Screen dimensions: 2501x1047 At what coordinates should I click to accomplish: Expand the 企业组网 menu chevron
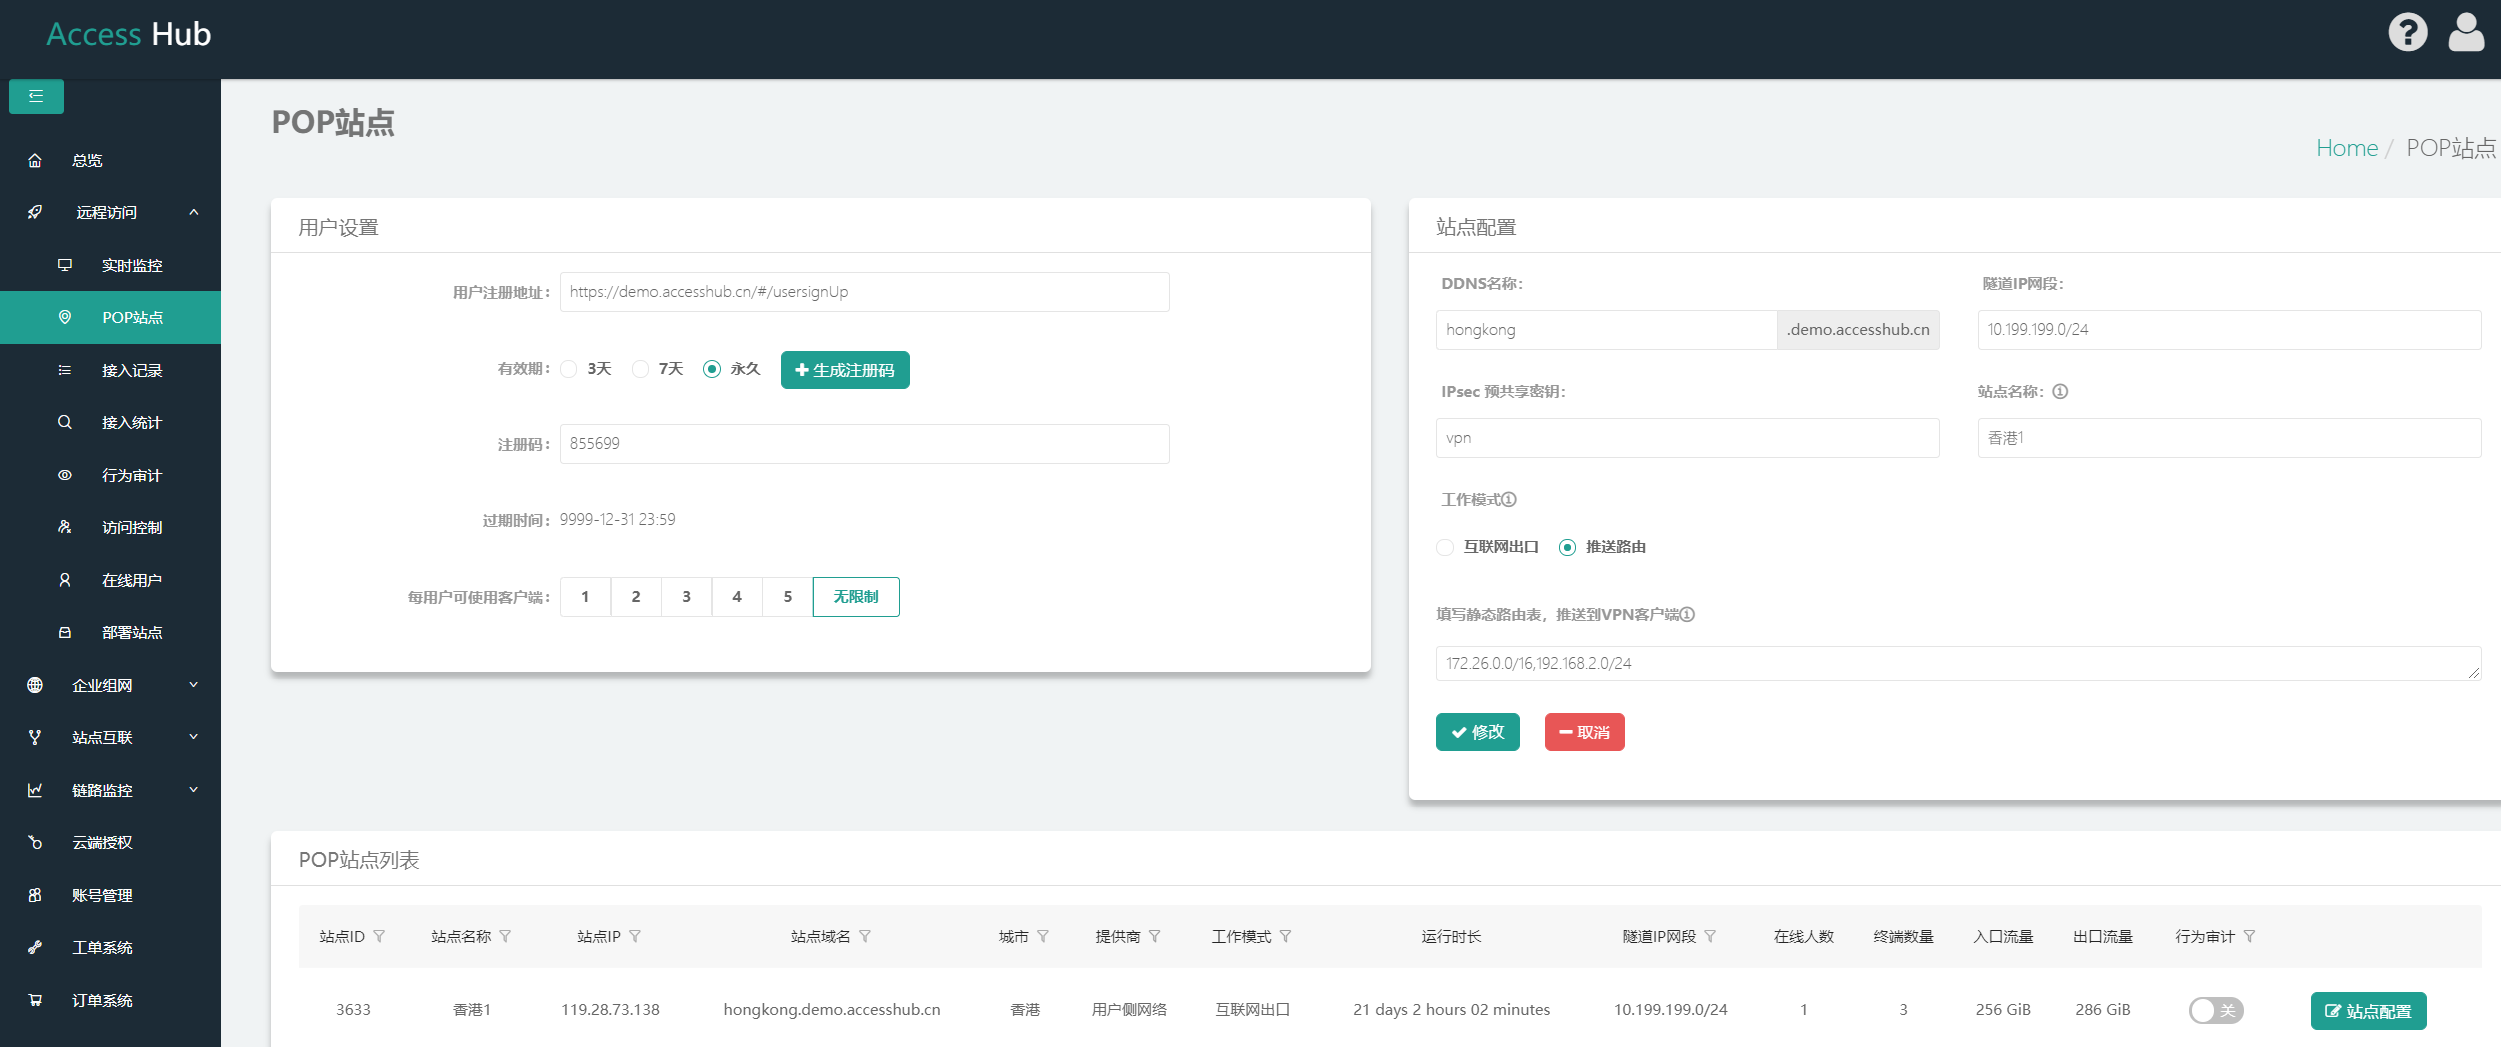(194, 685)
